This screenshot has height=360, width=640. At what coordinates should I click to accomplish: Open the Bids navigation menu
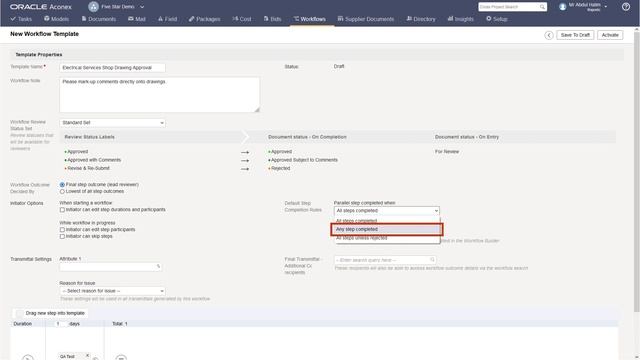coord(273,19)
